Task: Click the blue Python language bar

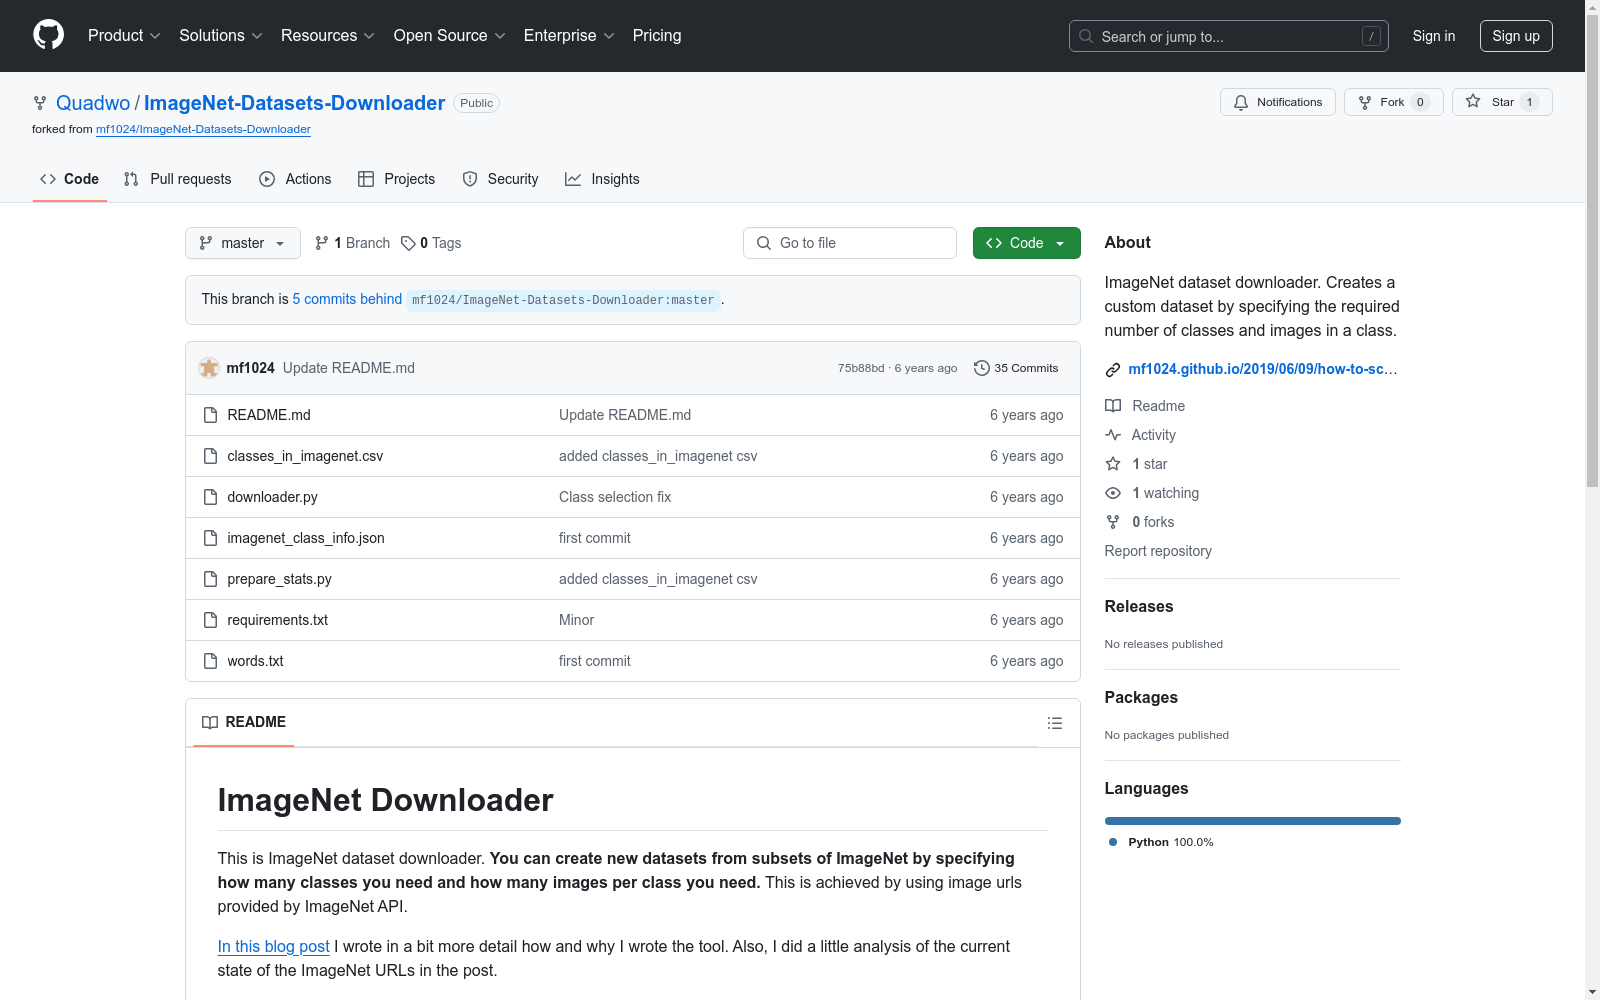Action: click(x=1252, y=821)
